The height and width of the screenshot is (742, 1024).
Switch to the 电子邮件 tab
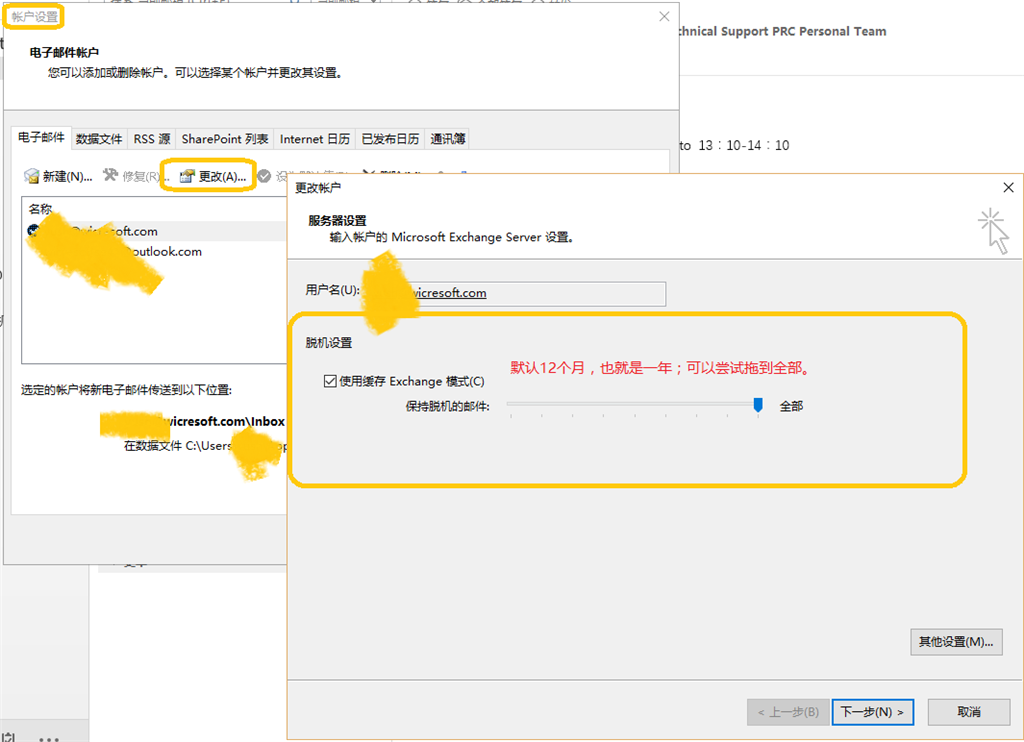pyautogui.click(x=41, y=137)
